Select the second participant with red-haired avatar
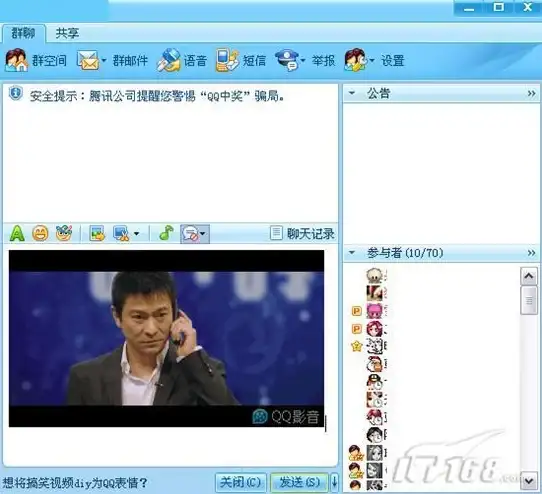This screenshot has height=494, width=542. click(374, 293)
